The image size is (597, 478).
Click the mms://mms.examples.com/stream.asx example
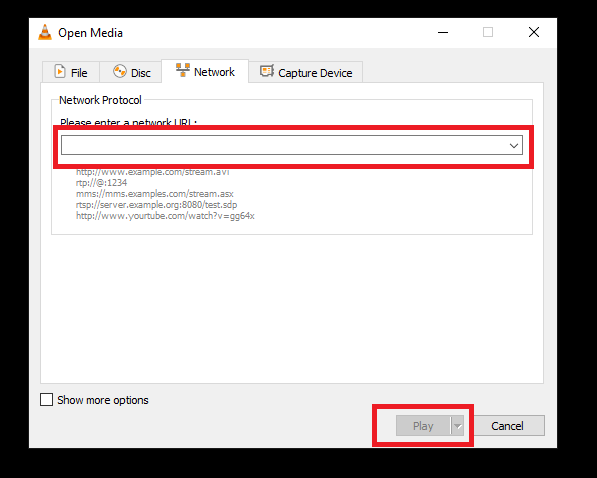pos(155,194)
